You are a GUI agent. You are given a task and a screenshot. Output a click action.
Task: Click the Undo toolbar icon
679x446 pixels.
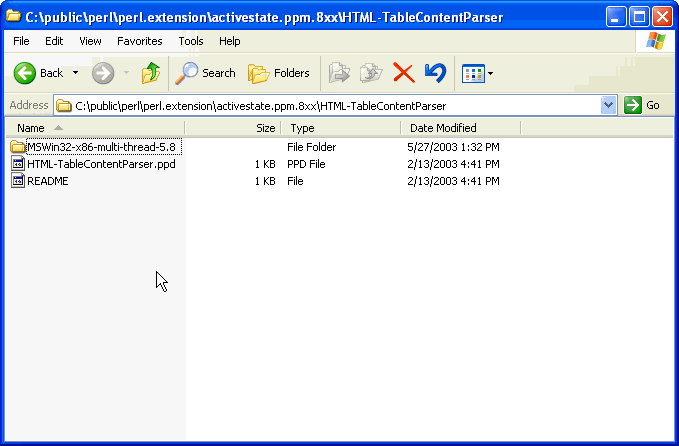(434, 73)
